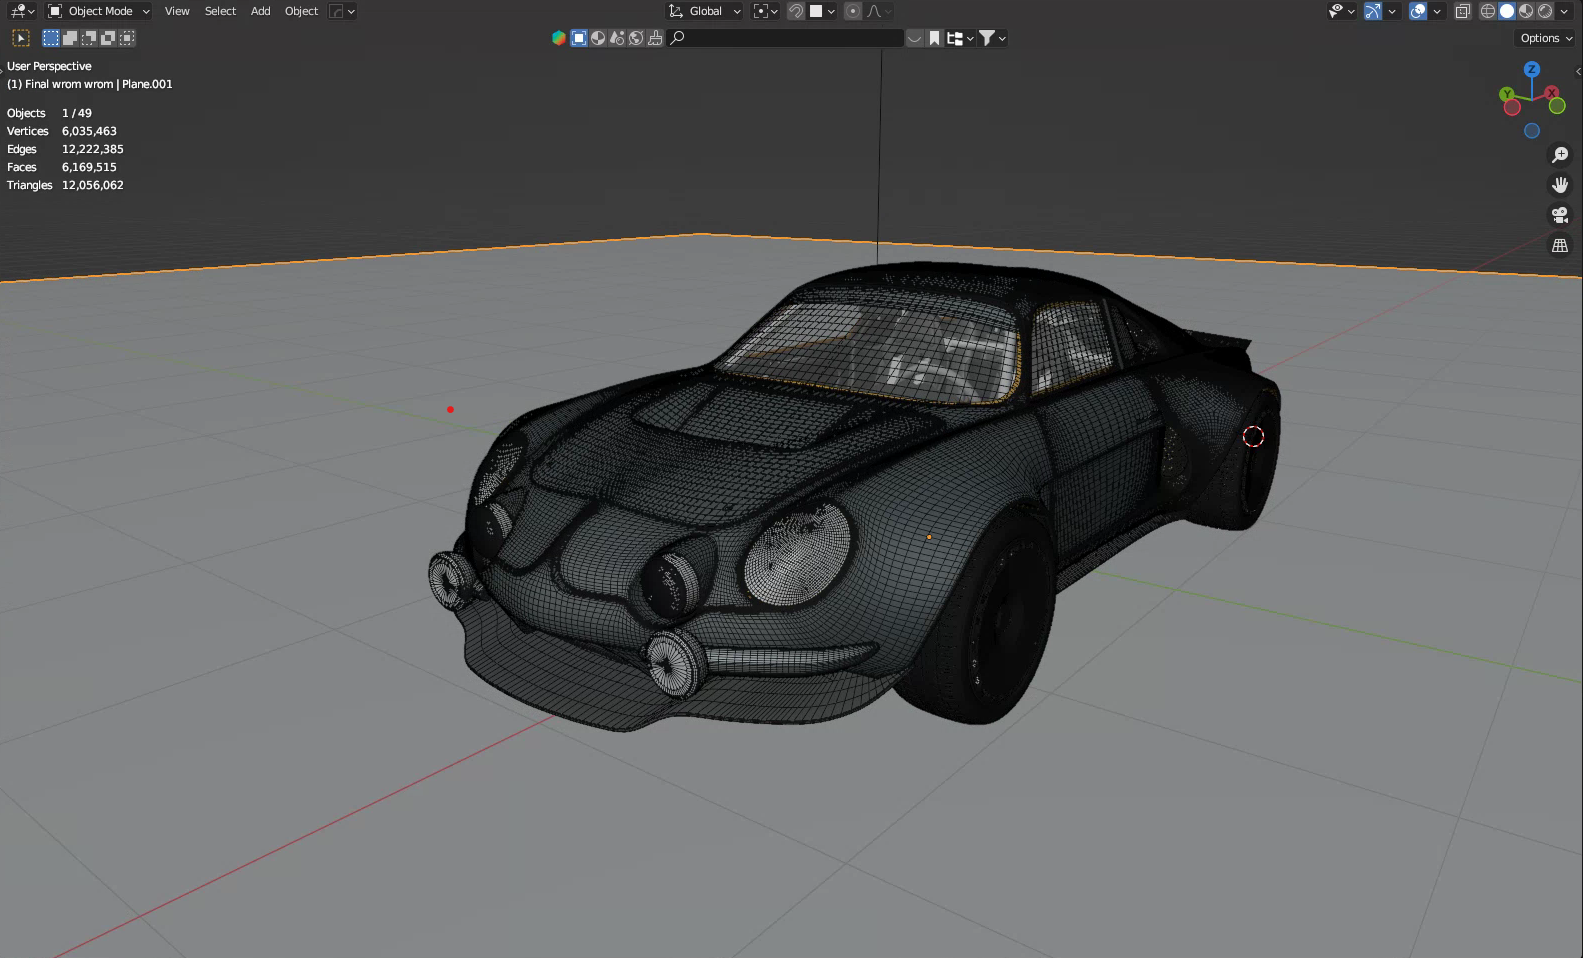Switch to Solid viewport shading
This screenshot has width=1583, height=958.
1507,11
